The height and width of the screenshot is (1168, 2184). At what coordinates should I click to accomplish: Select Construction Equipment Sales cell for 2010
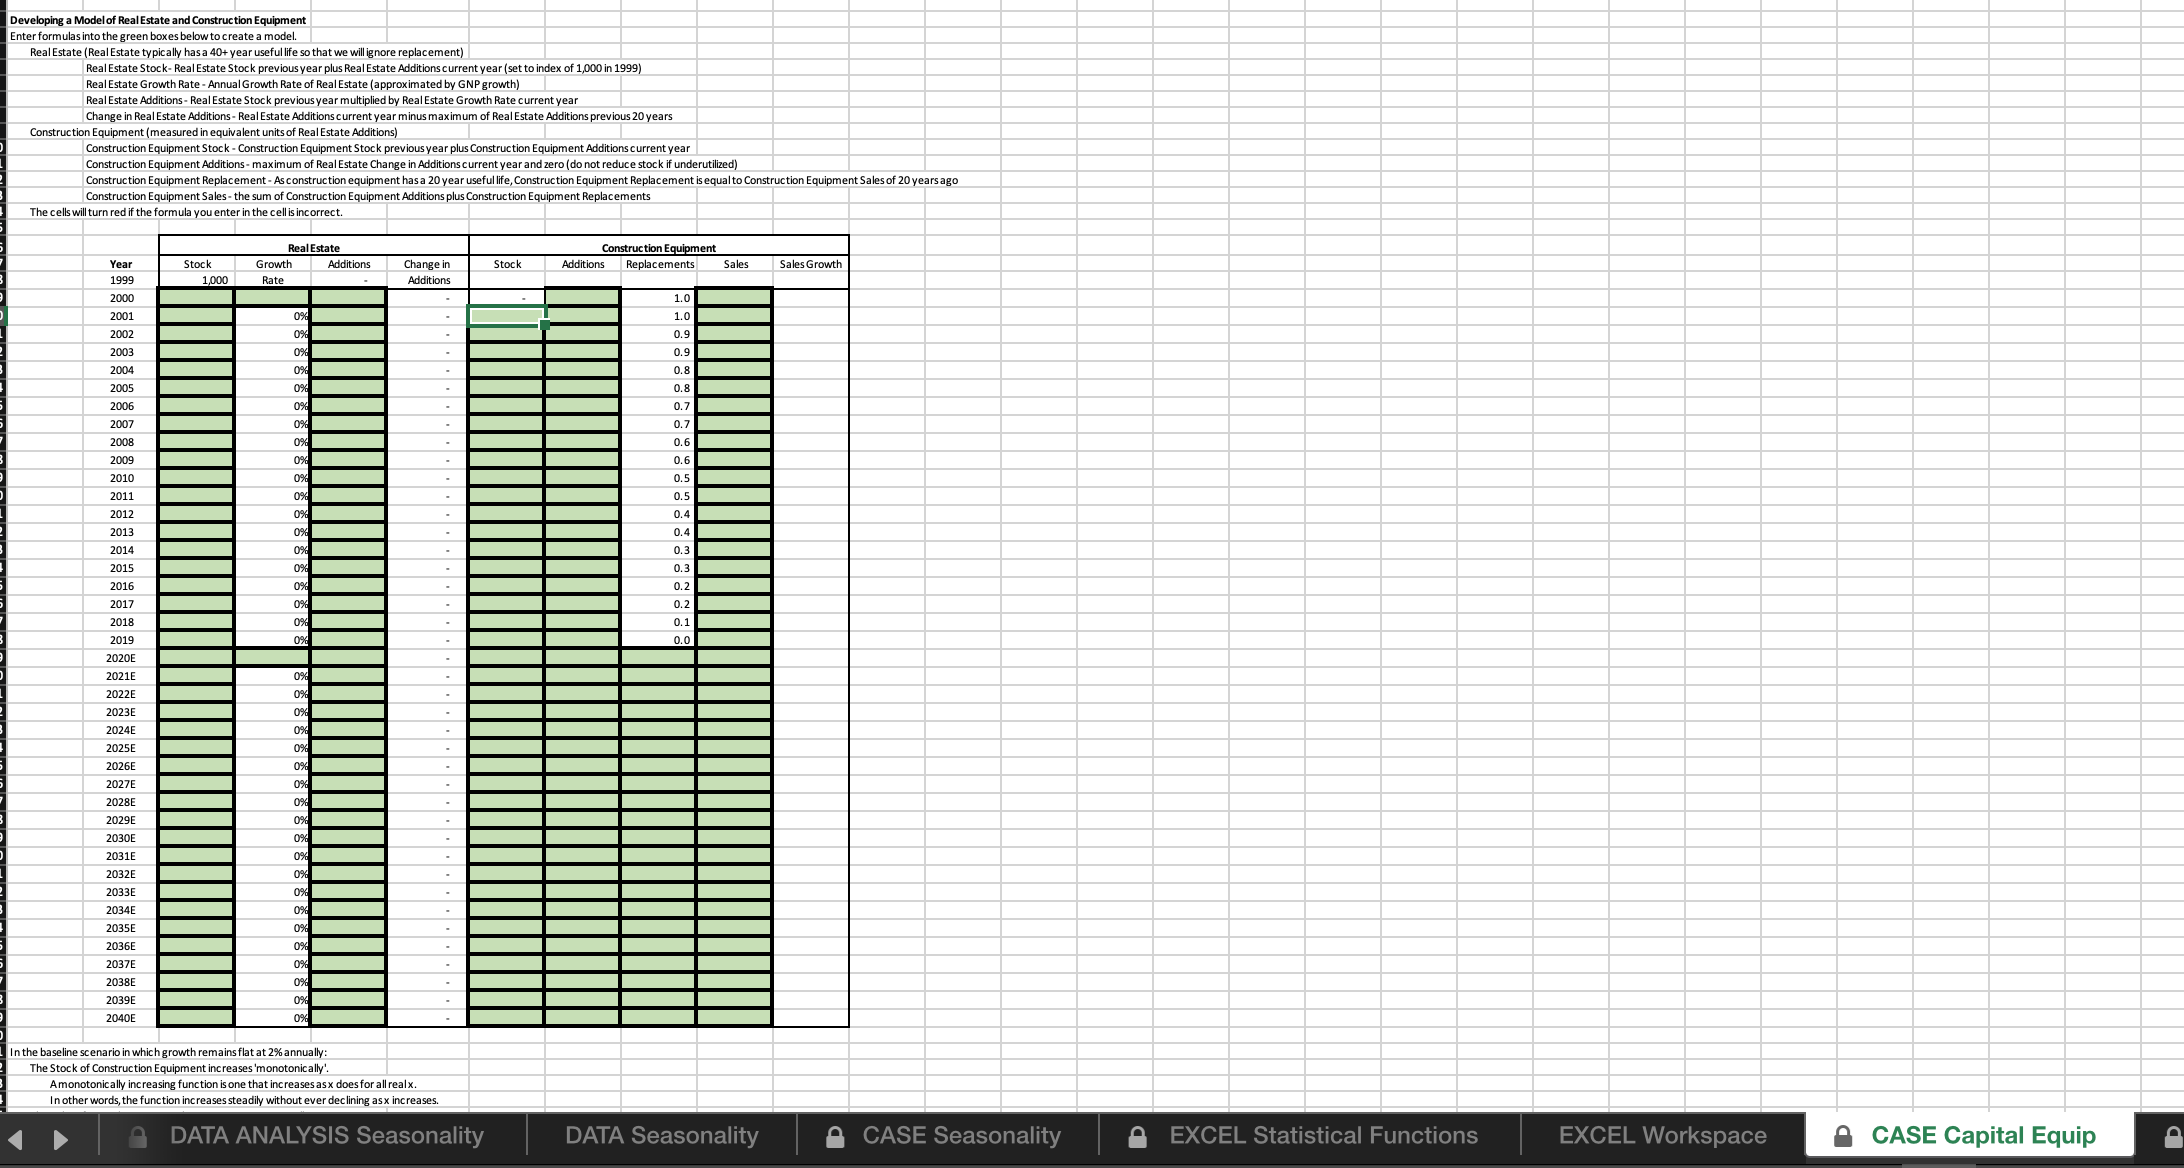tap(734, 478)
